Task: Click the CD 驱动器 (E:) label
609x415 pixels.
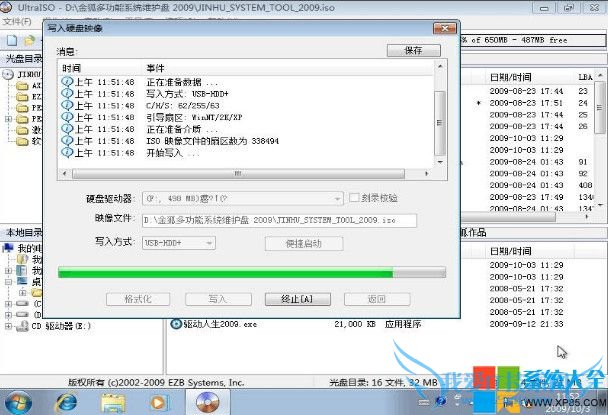Action: [61, 326]
